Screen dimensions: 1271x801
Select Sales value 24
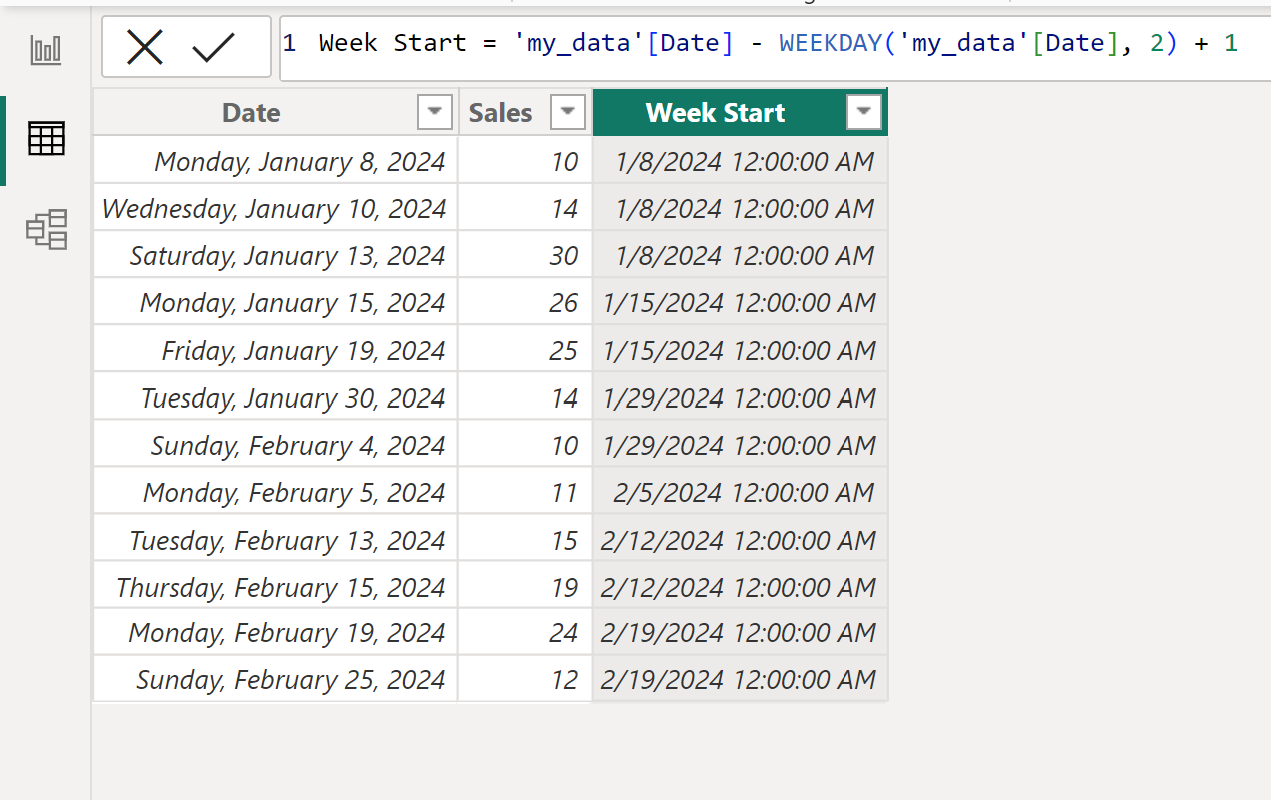524,632
